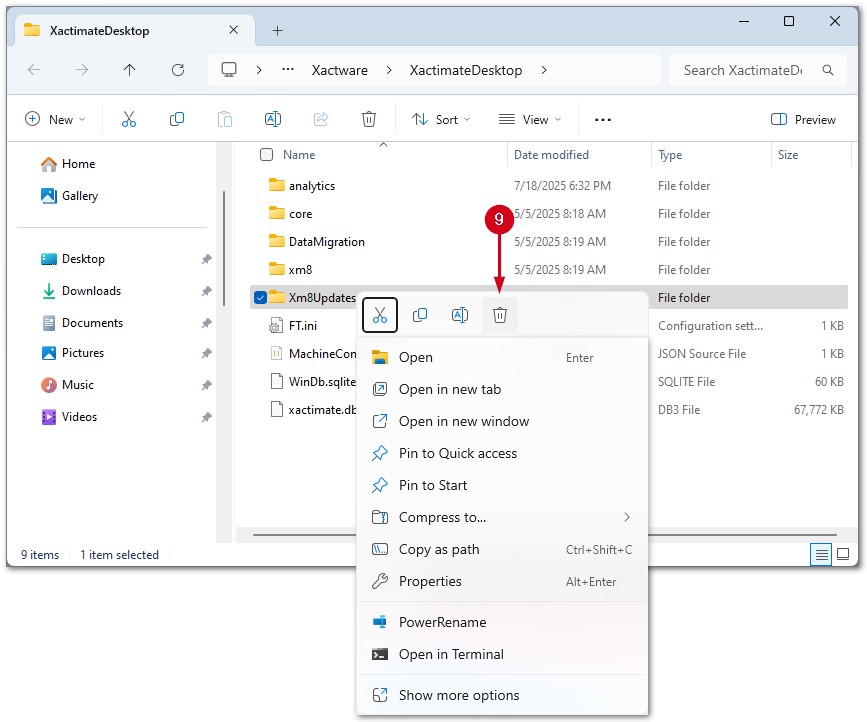867x722 pixels.
Task: Choose Open in Terminal
Action: 503,655
